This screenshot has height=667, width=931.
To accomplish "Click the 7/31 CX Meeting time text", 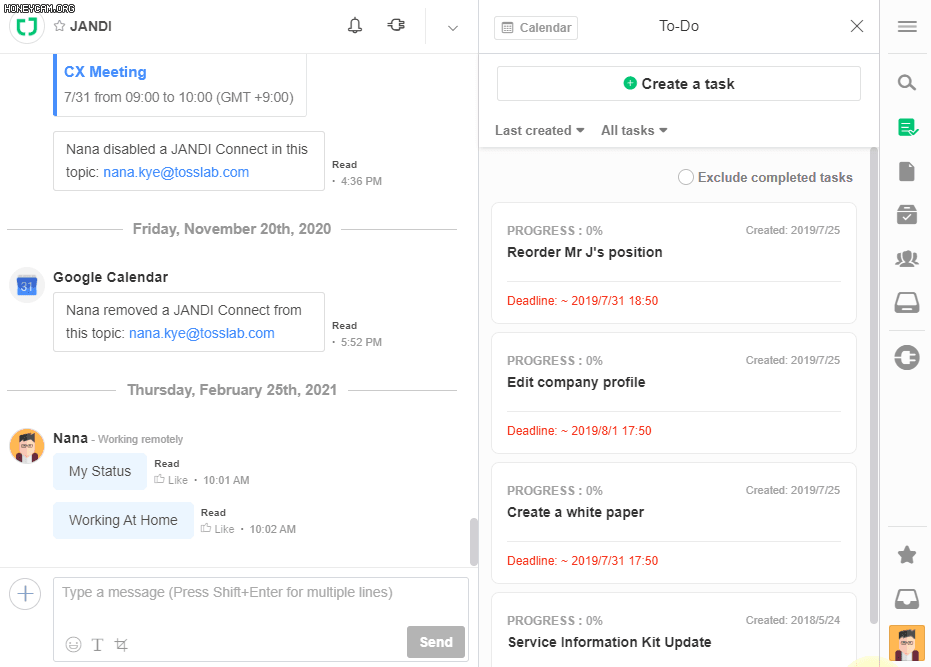I will 179,97.
